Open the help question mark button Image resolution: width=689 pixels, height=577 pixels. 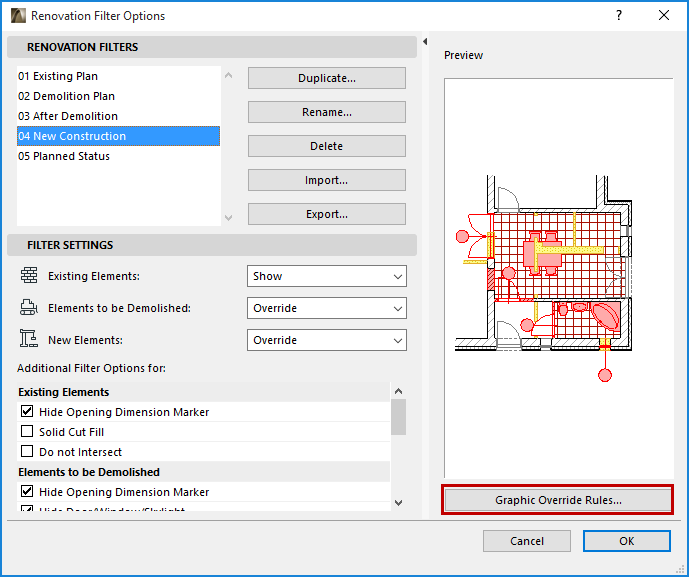pyautogui.click(x=619, y=15)
